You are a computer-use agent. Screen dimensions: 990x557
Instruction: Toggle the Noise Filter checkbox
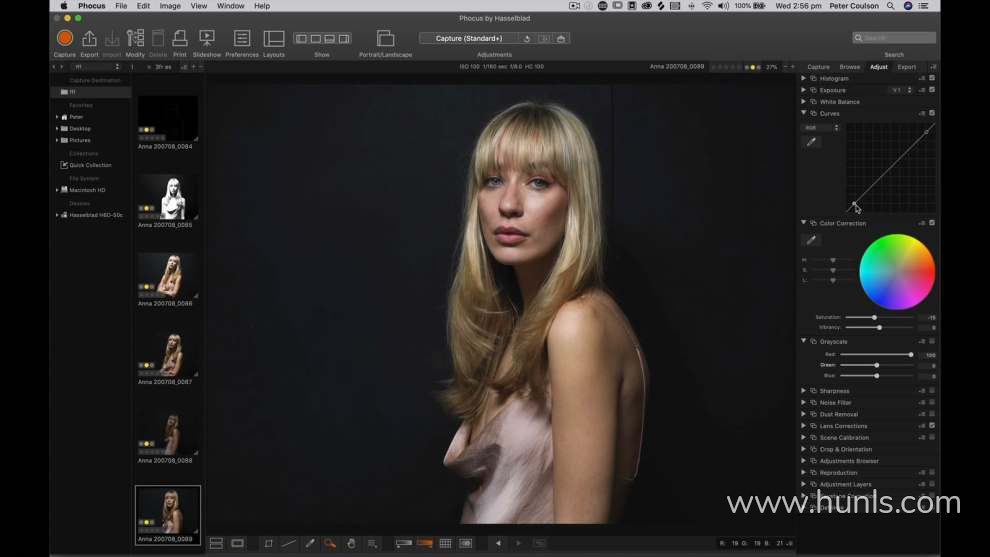click(932, 402)
